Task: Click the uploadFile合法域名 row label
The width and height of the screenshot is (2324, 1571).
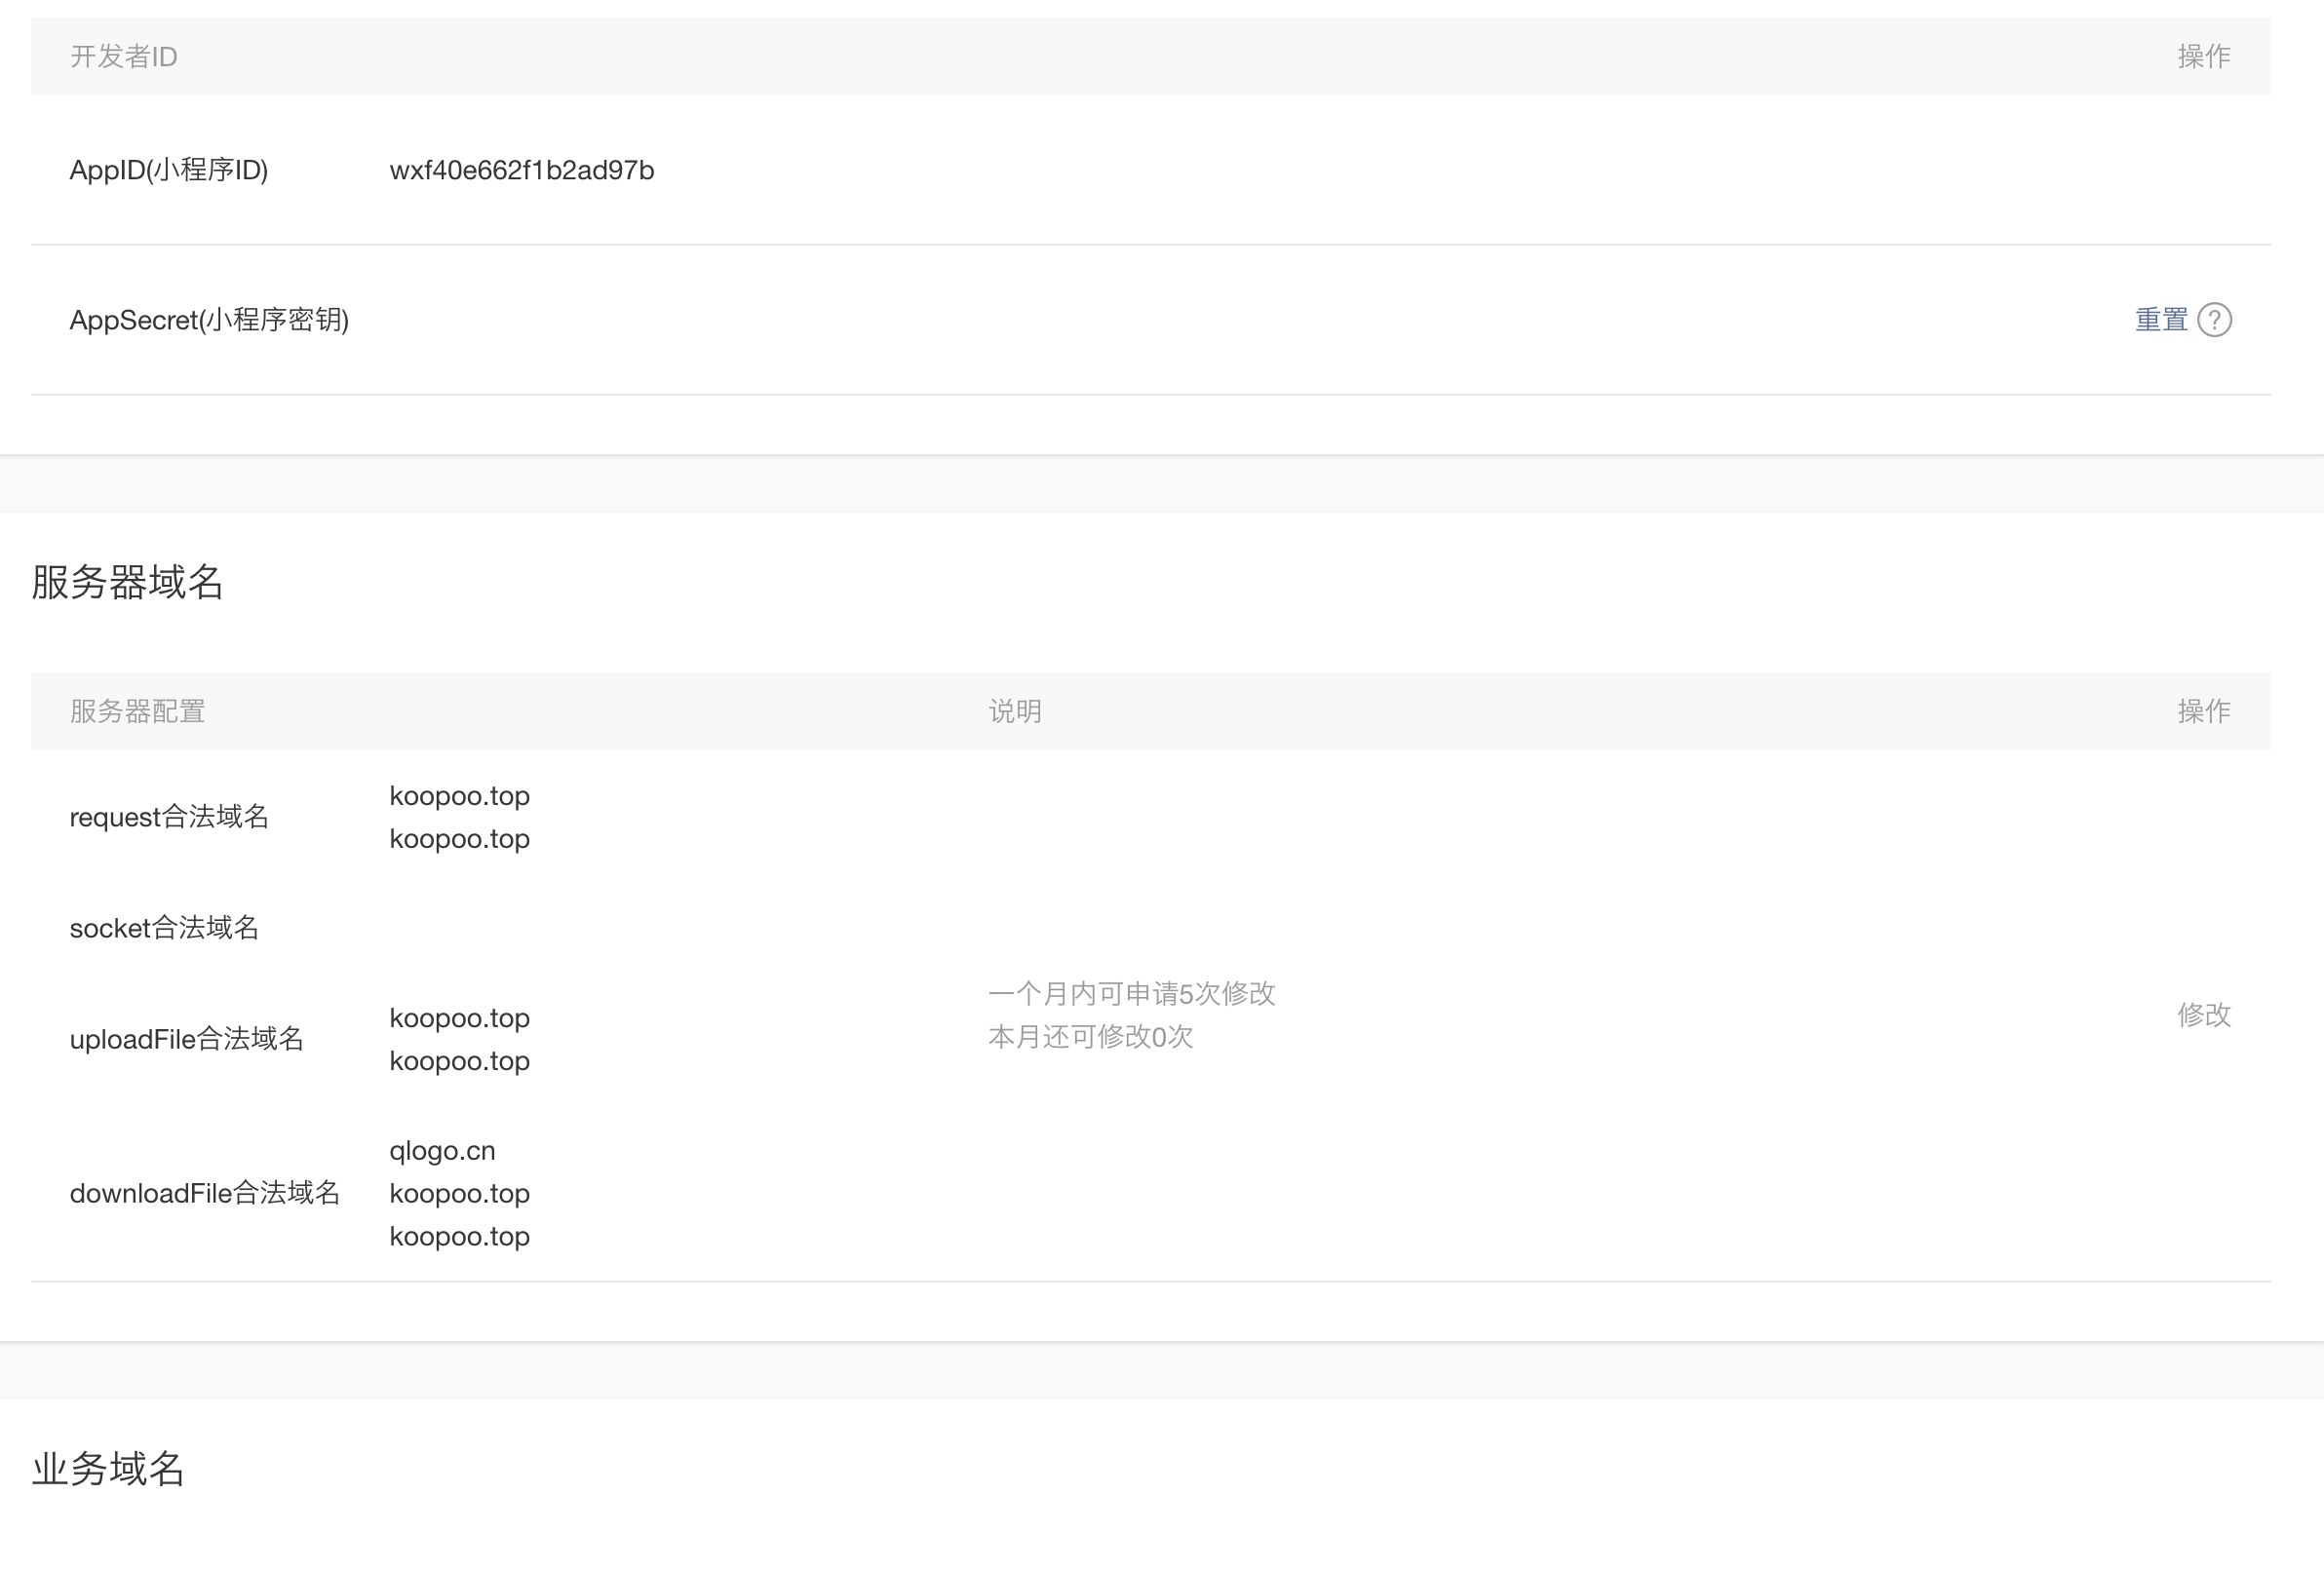Action: pyautogui.click(x=186, y=1039)
